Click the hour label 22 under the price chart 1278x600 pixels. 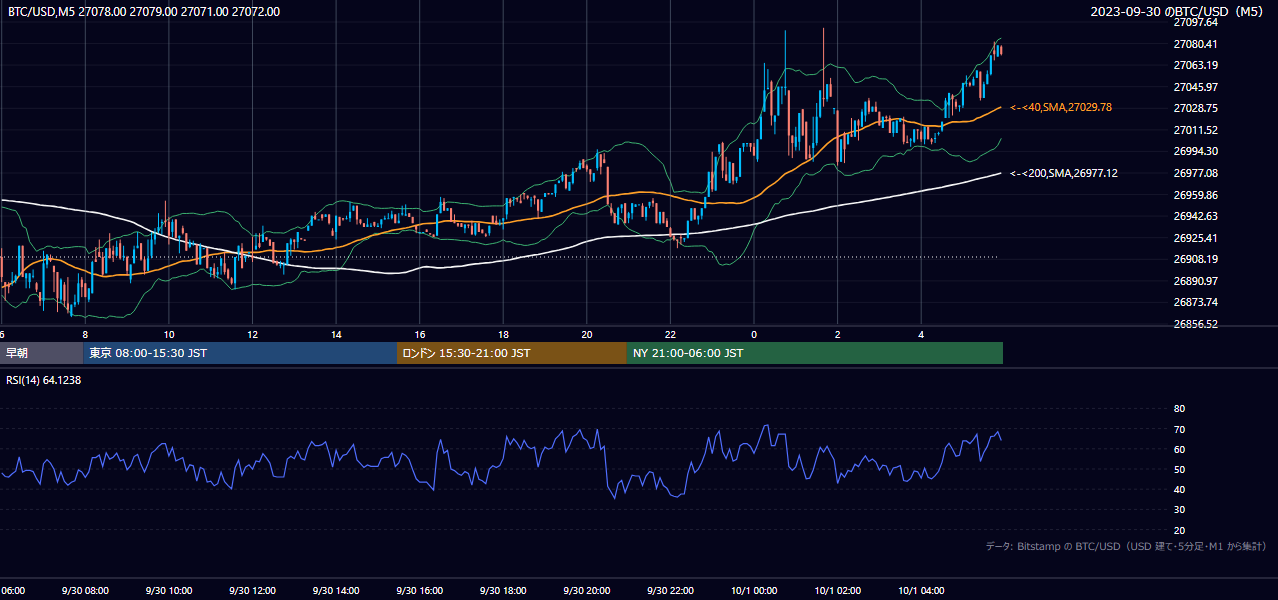coord(670,334)
